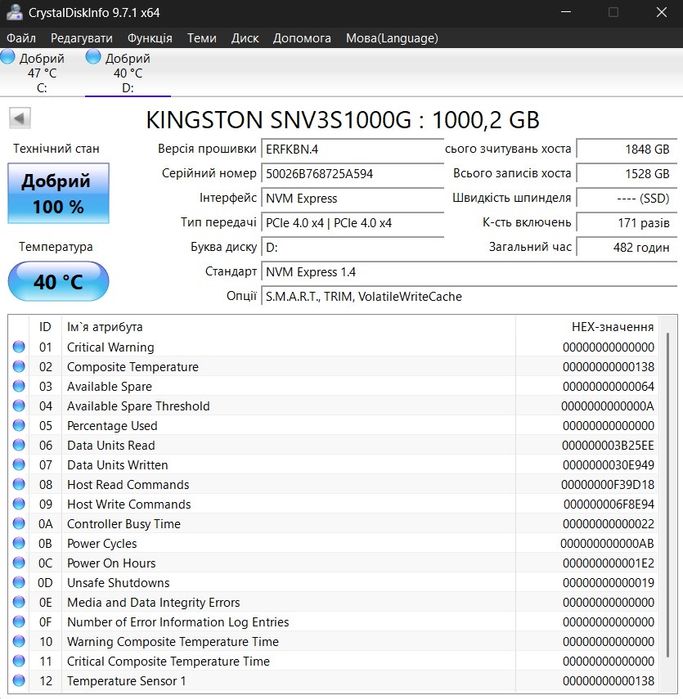683x699 pixels.
Task: Open the Функція menu
Action: pyautogui.click(x=150, y=38)
